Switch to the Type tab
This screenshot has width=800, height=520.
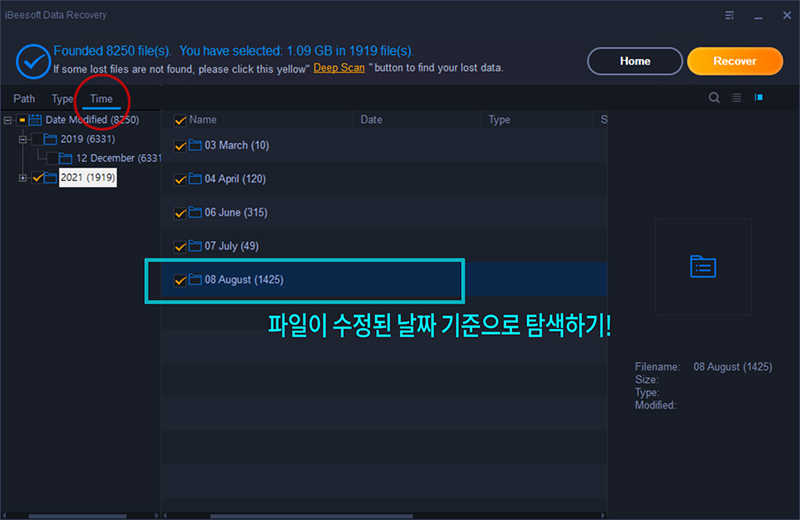[62, 98]
